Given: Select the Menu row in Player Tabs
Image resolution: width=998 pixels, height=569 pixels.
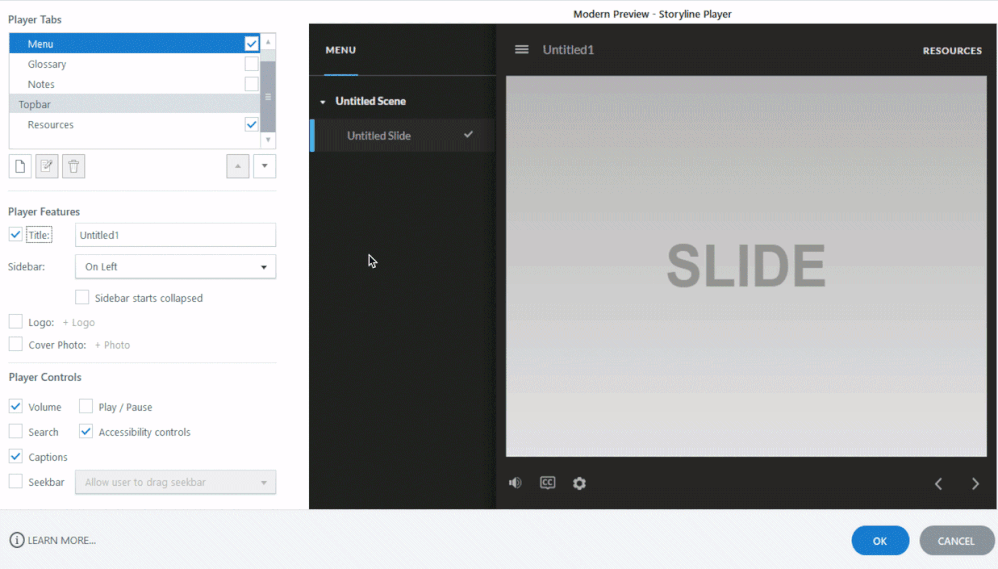Looking at the screenshot, I should click(x=134, y=43).
